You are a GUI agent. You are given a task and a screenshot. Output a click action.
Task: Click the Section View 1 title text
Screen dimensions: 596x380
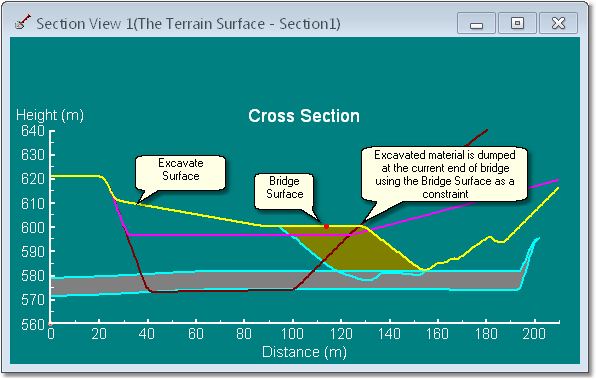click(x=188, y=24)
